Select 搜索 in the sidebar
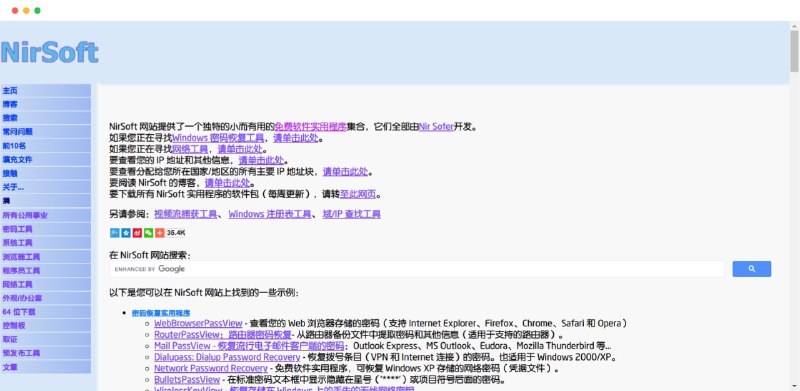The height and width of the screenshot is (391, 800). click(x=46, y=118)
